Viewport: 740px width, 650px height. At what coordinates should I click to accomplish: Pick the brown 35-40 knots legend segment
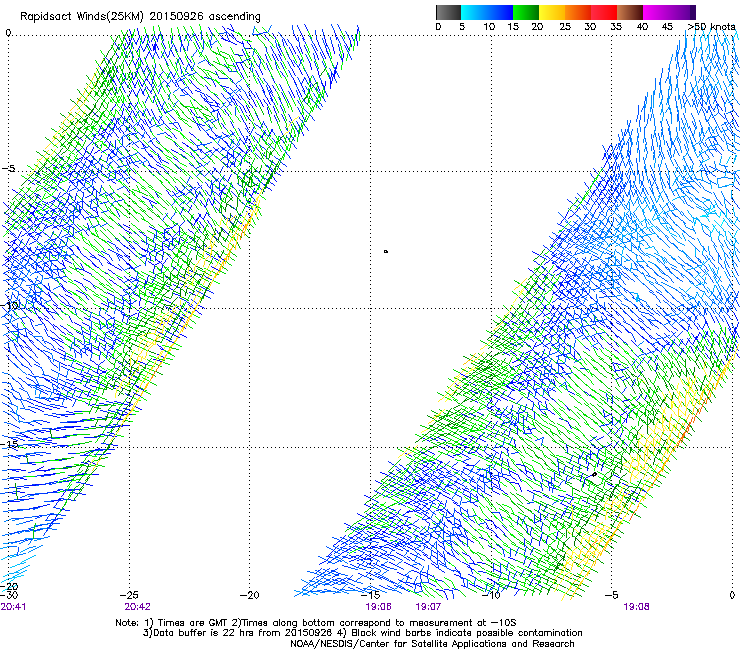[630, 12]
